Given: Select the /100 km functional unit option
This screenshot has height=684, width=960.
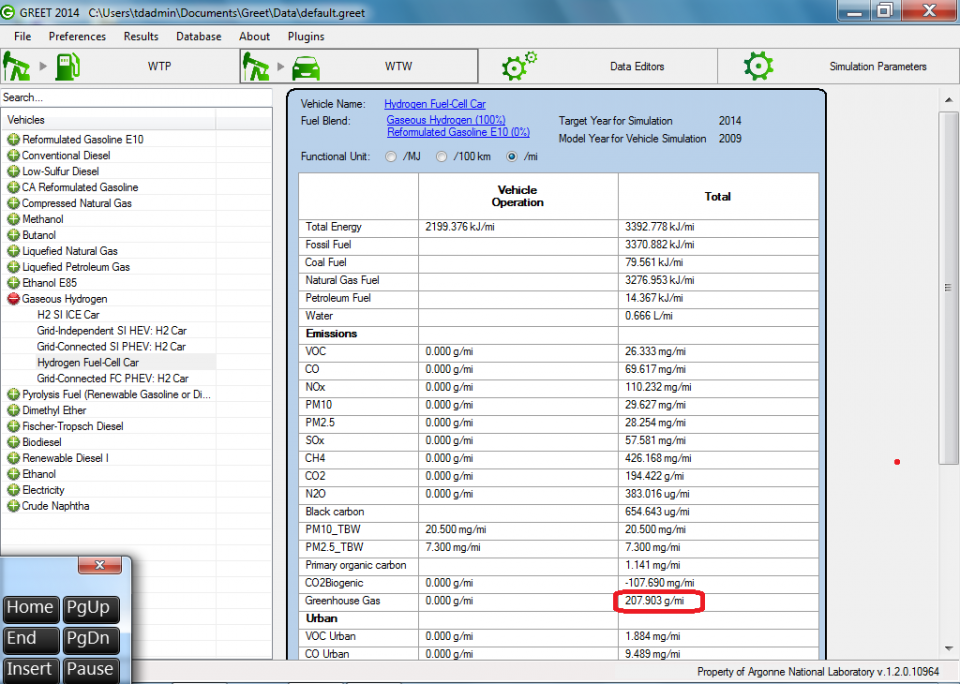Looking at the screenshot, I should tap(441, 157).
